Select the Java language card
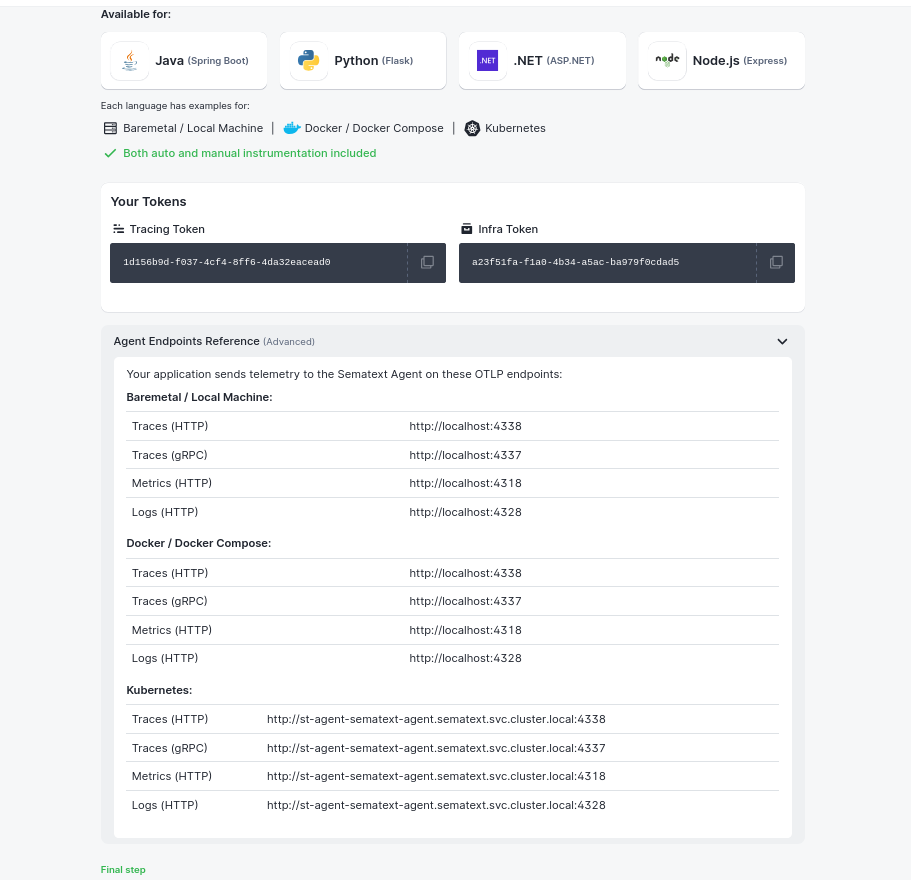 point(183,60)
